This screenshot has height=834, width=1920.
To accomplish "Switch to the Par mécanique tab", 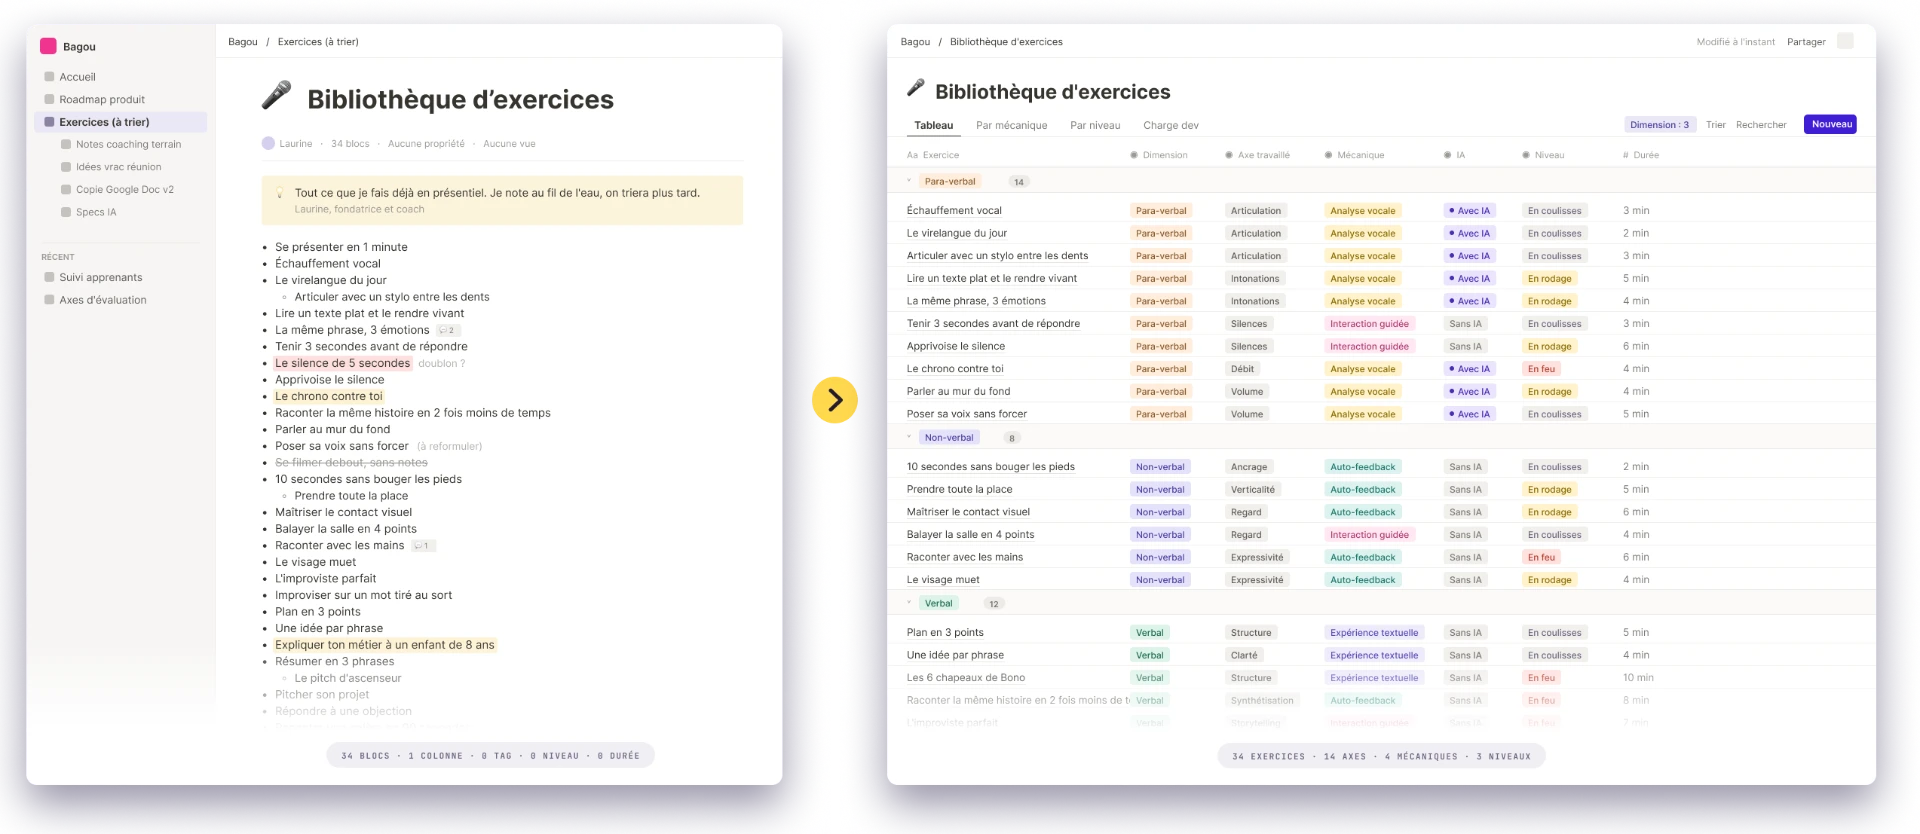I will 1011,125.
